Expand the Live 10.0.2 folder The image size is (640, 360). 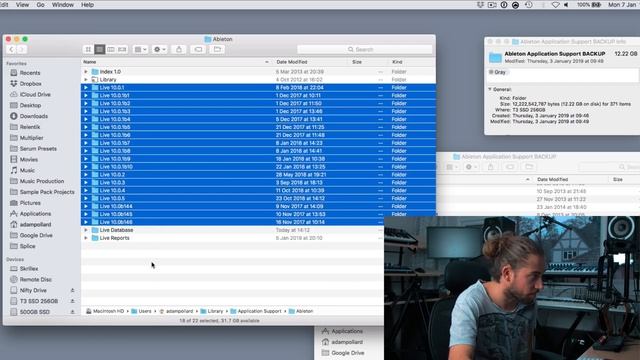(x=86, y=174)
